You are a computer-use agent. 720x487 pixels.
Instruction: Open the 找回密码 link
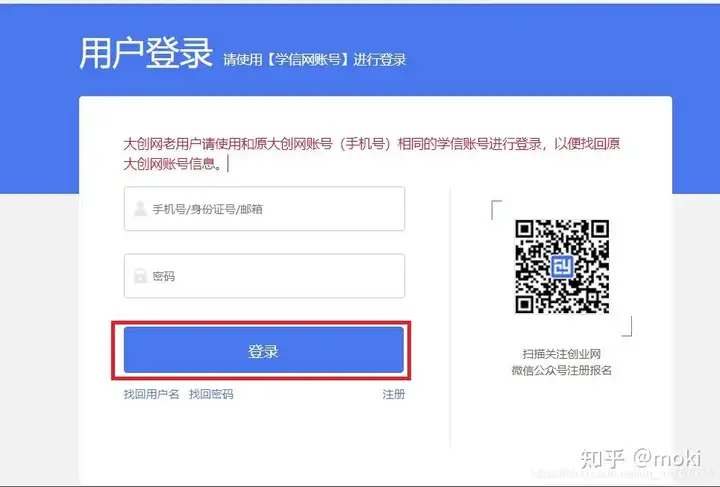211,394
